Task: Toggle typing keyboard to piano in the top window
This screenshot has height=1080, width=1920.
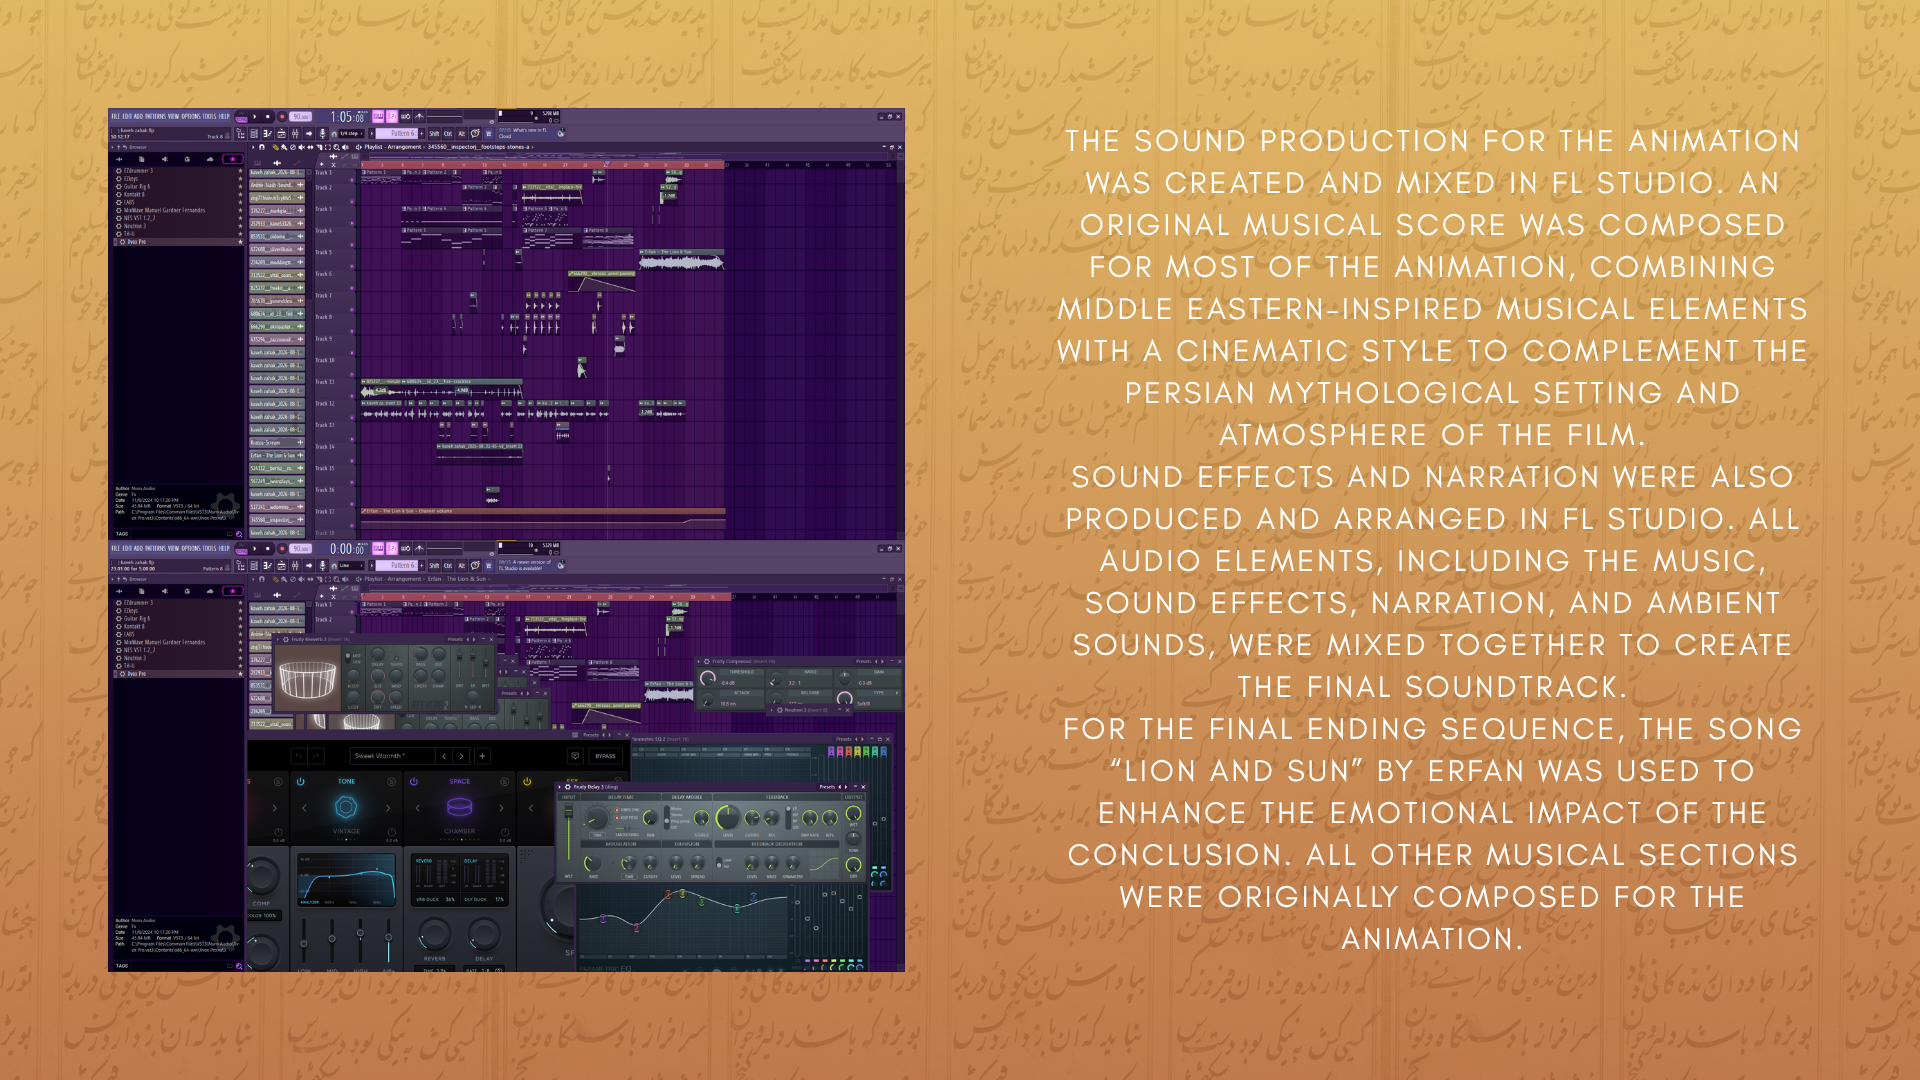Action: tap(378, 116)
